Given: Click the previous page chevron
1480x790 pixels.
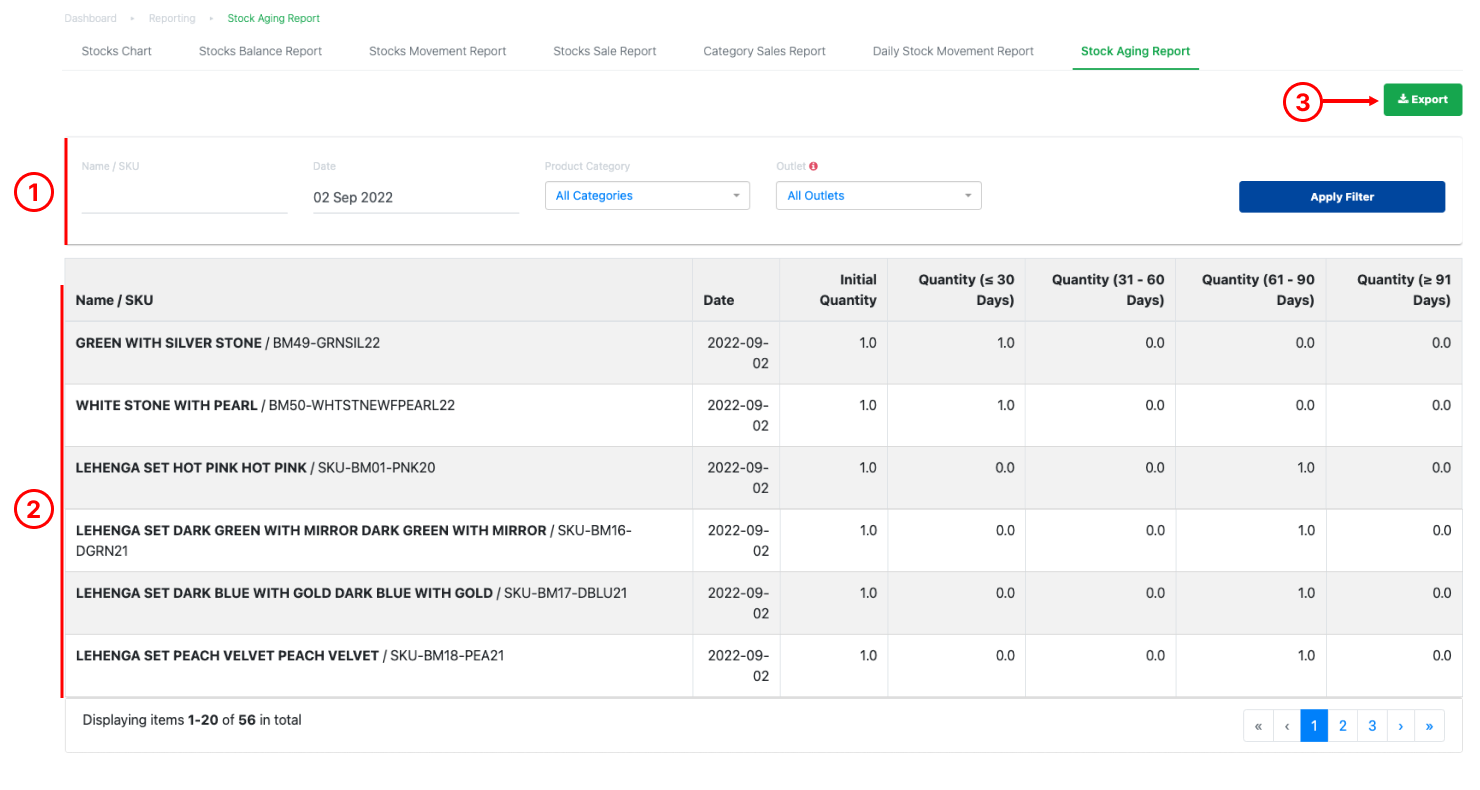Looking at the screenshot, I should point(1286,726).
